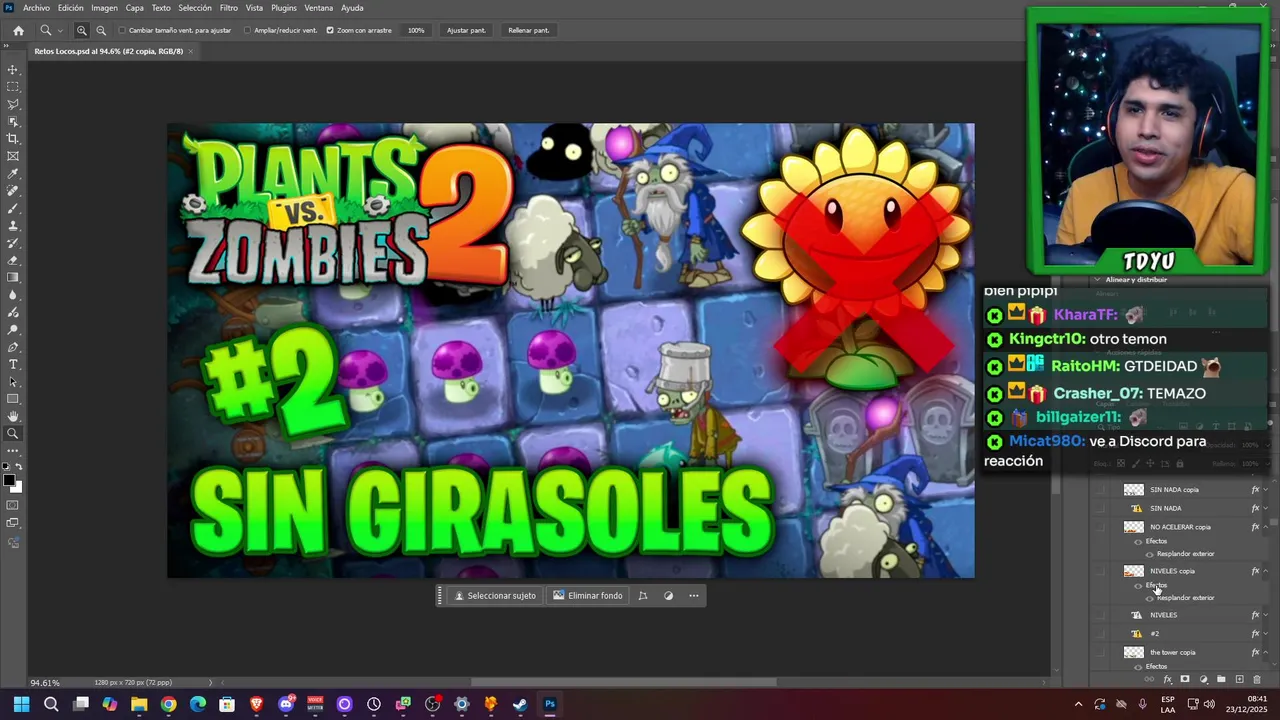Select the Move tool
Screen dimensions: 1280x720
point(13,70)
